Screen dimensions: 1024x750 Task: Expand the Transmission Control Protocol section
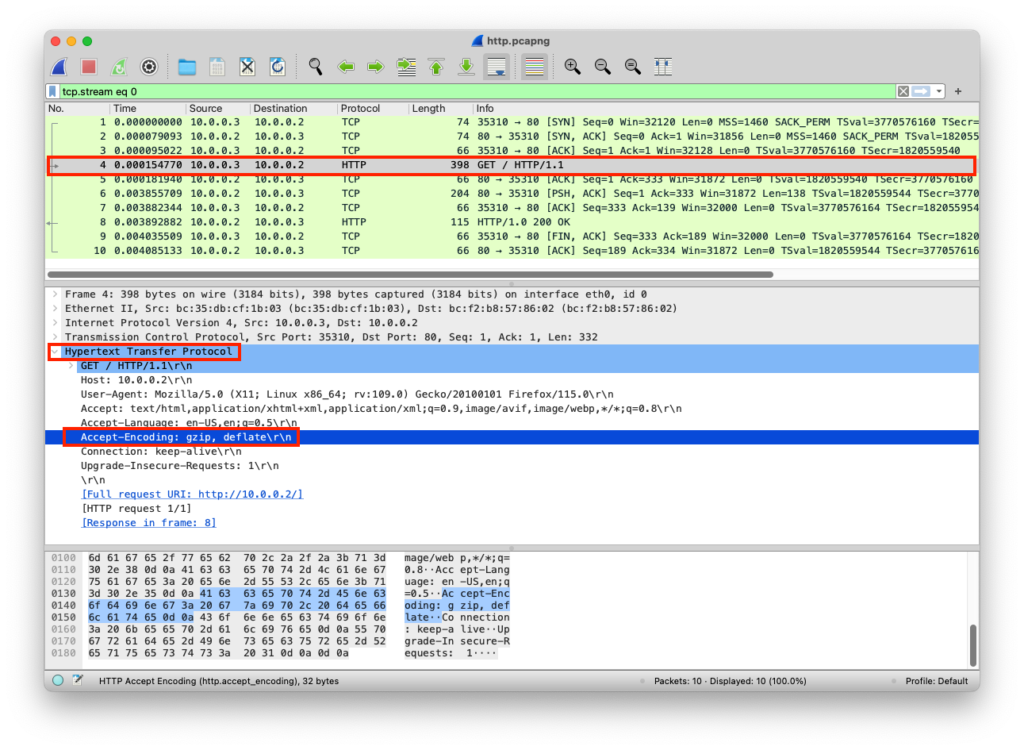[56, 337]
